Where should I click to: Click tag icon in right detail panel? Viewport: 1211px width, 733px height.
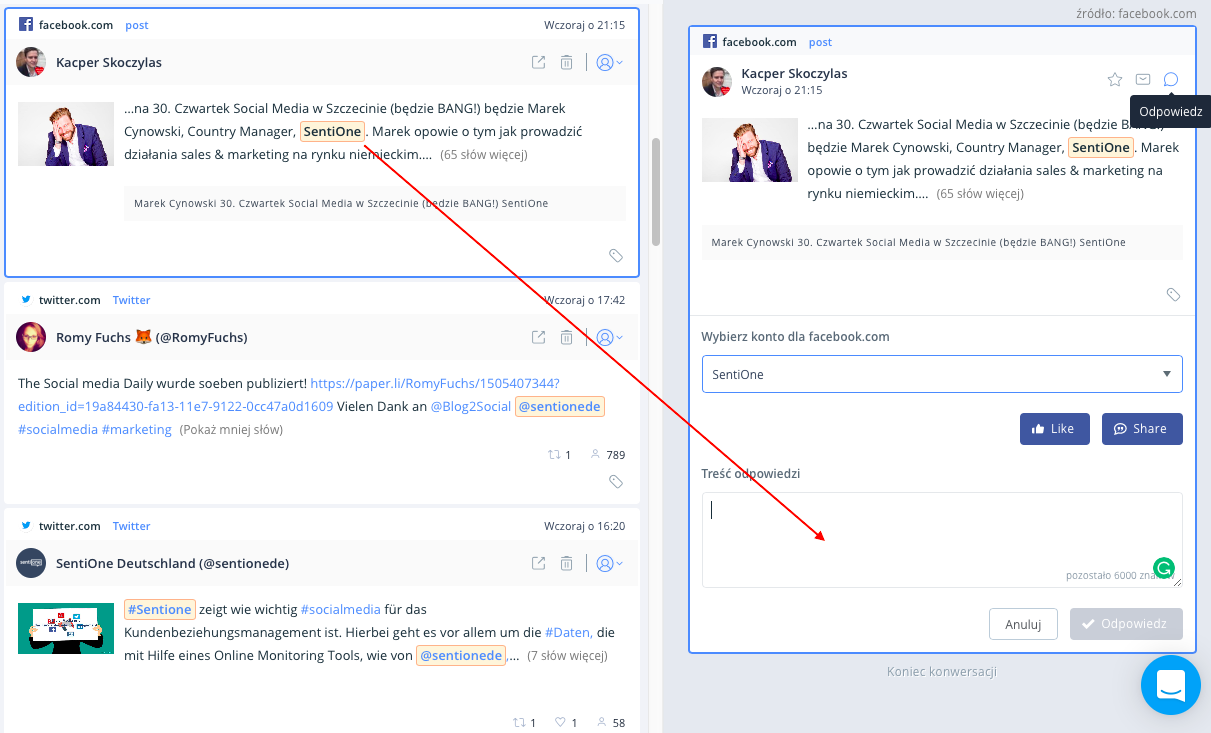1173,295
